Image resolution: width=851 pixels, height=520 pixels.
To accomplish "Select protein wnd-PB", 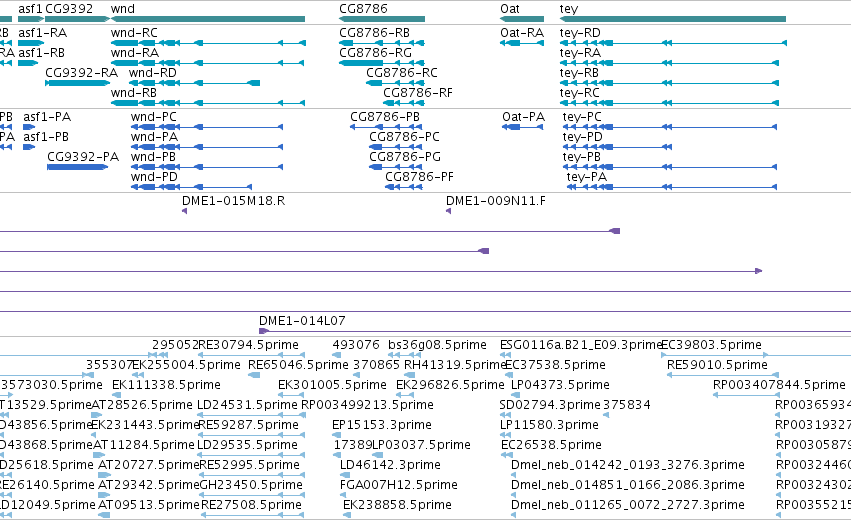I will [153, 157].
